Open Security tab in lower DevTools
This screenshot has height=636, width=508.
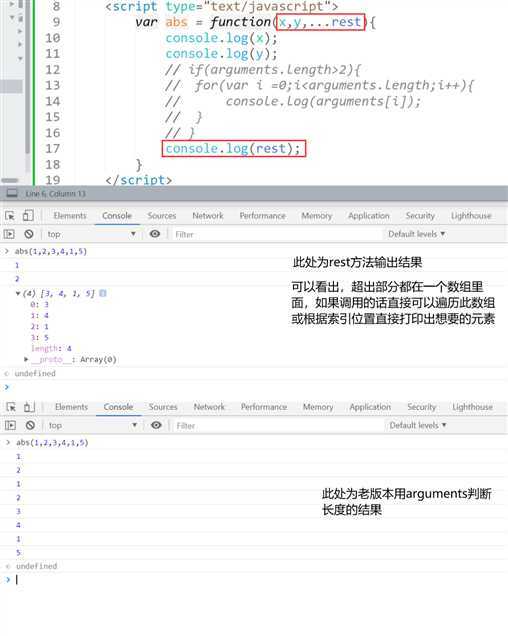[x=421, y=407]
